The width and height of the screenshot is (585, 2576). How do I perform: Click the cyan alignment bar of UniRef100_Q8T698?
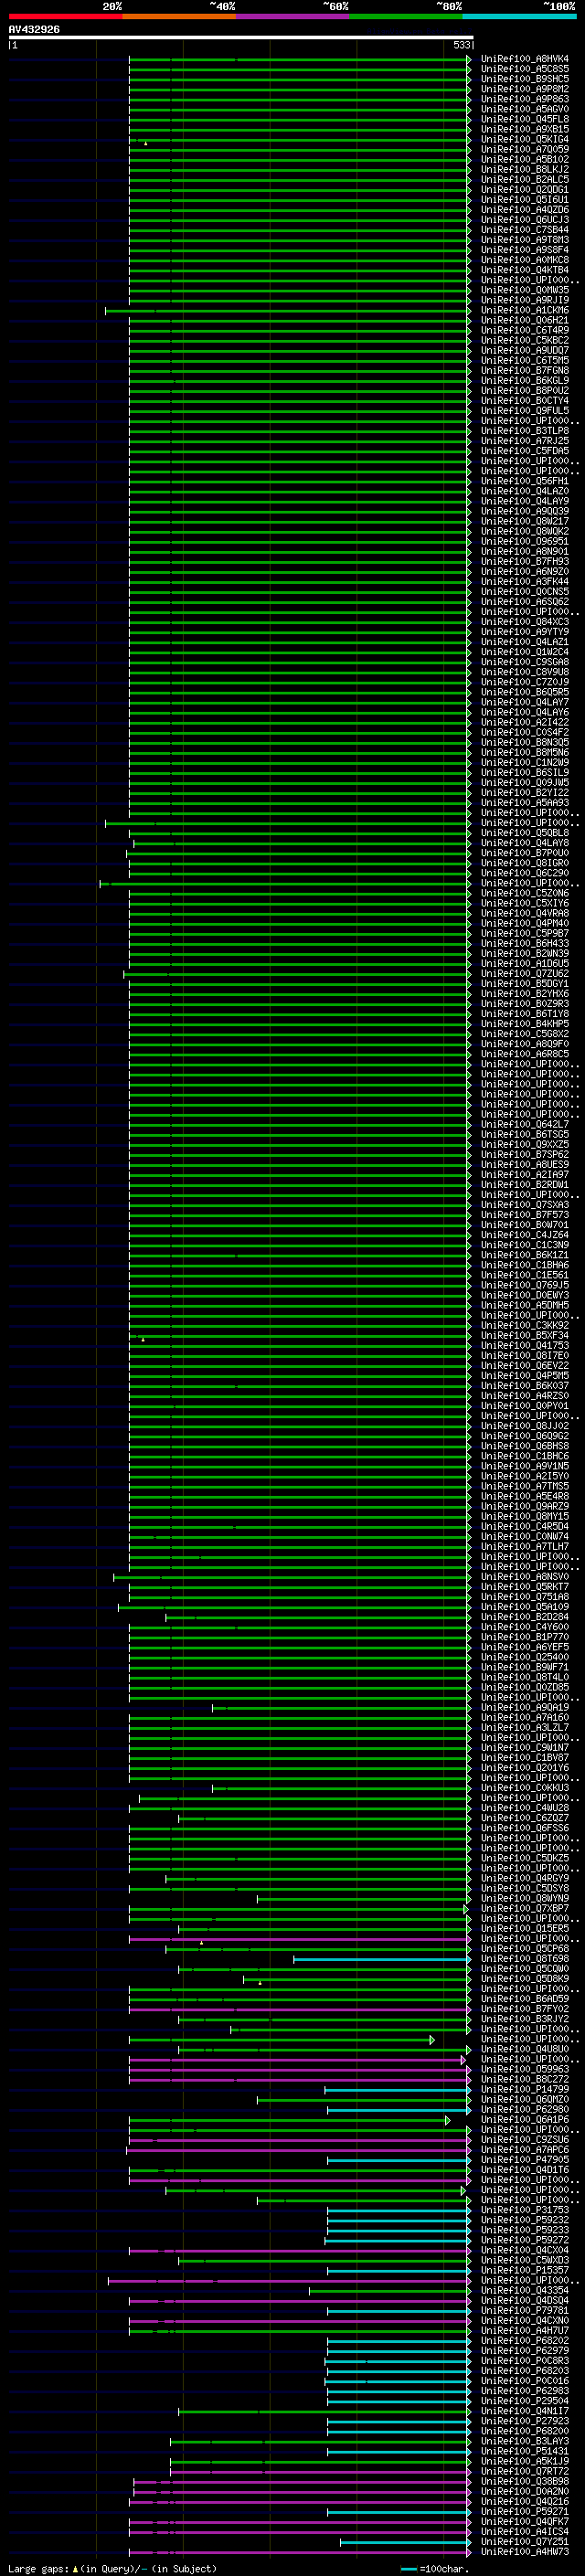(382, 1958)
